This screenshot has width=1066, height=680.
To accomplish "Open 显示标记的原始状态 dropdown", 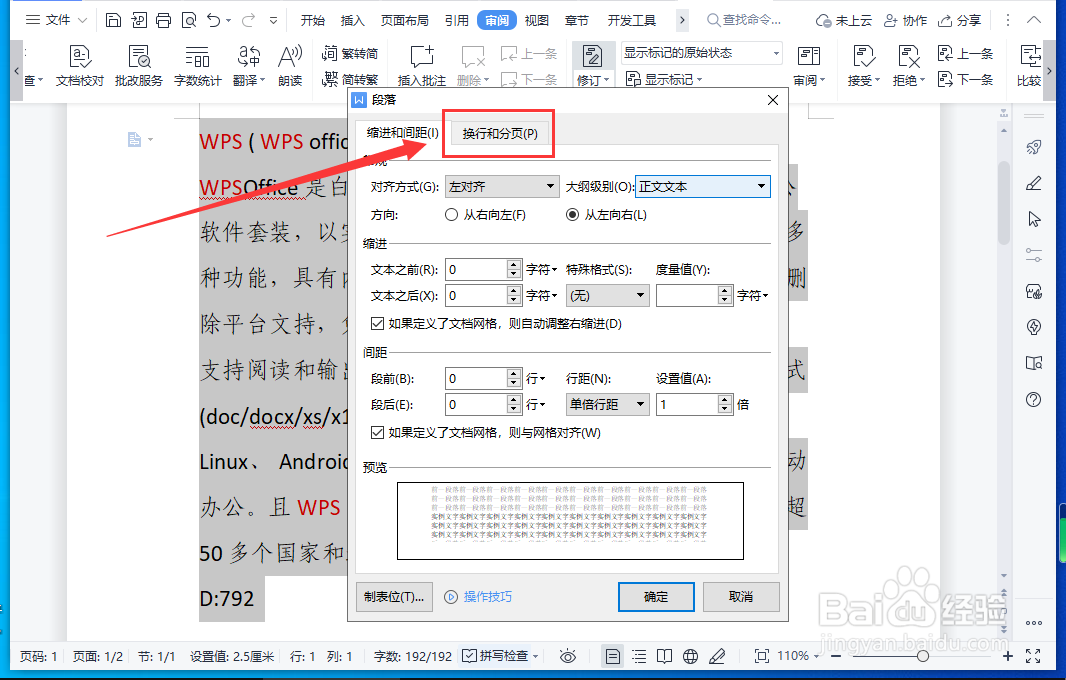I will click(x=702, y=53).
